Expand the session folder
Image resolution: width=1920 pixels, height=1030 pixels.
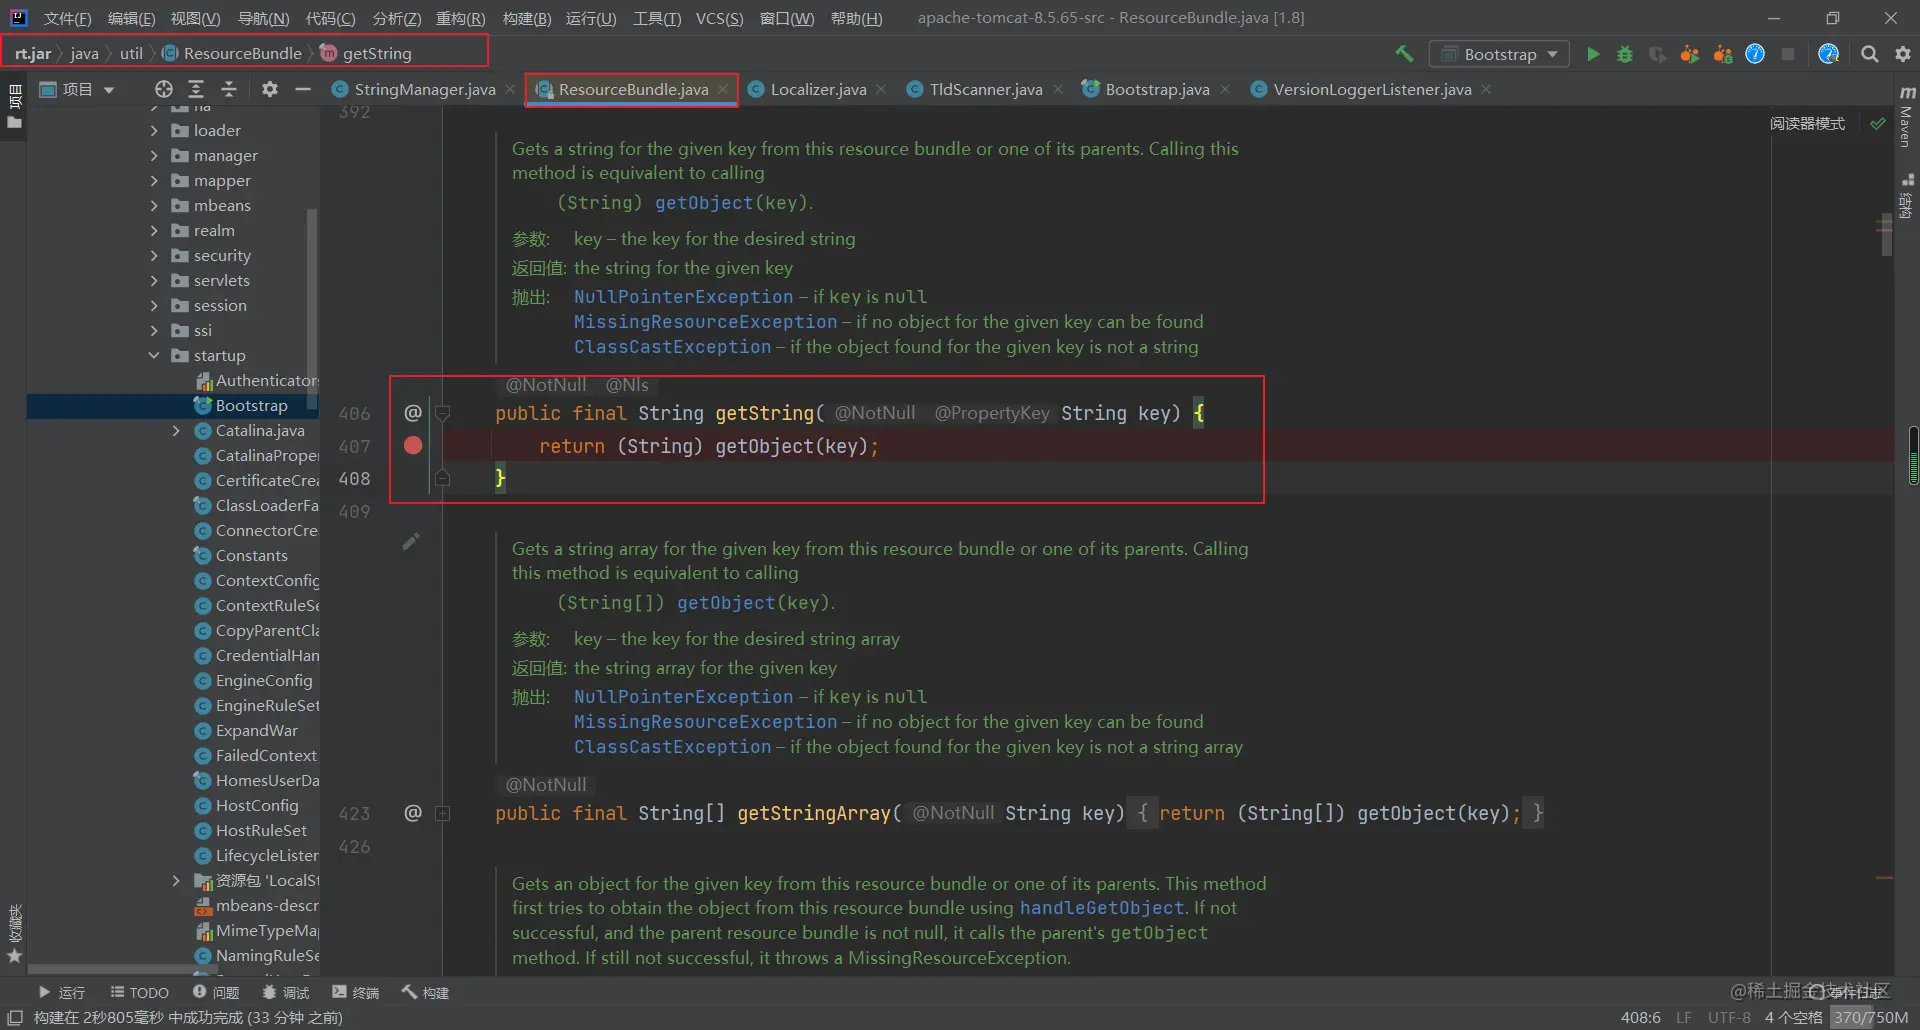[x=154, y=305]
